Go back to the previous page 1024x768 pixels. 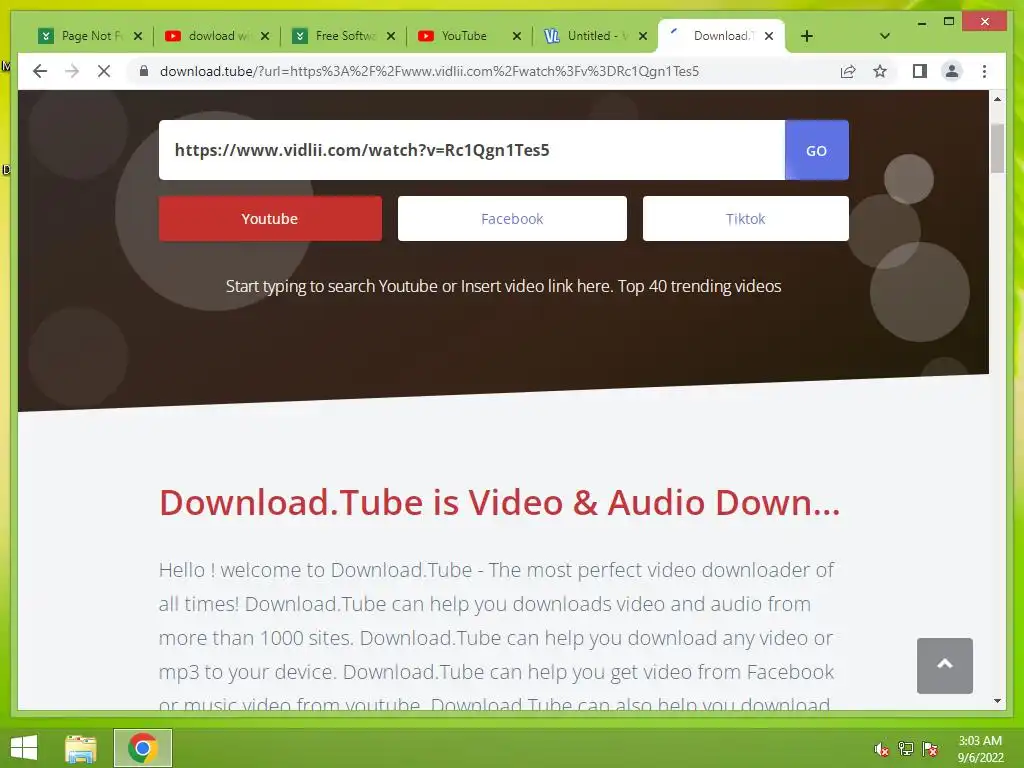[x=40, y=71]
